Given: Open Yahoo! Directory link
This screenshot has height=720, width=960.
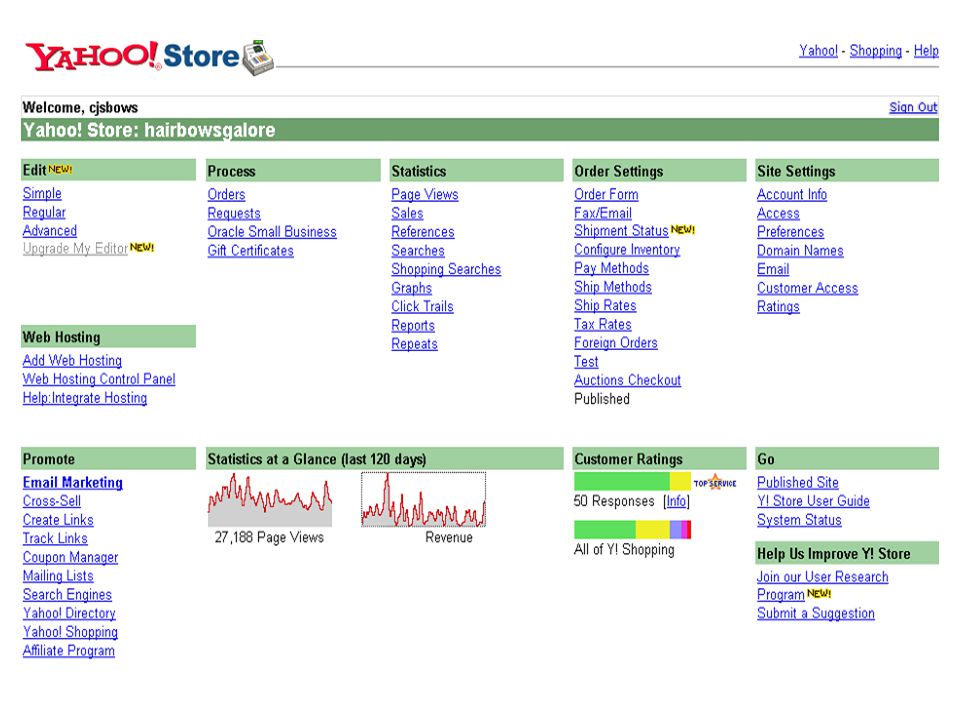Looking at the screenshot, I should tap(69, 613).
